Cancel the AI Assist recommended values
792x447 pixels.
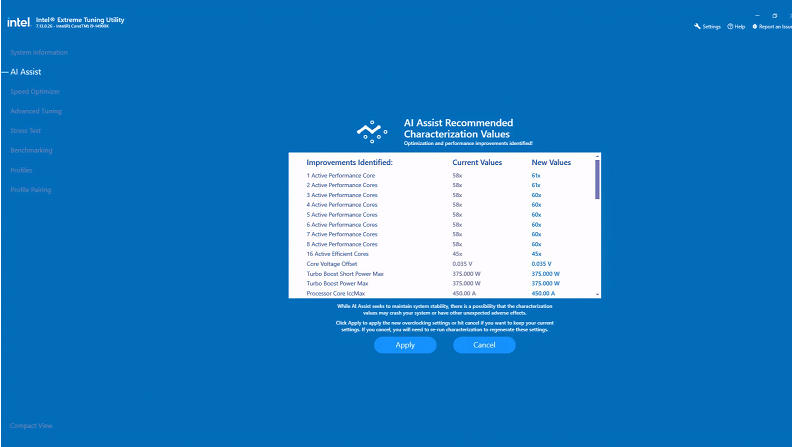pyautogui.click(x=484, y=345)
